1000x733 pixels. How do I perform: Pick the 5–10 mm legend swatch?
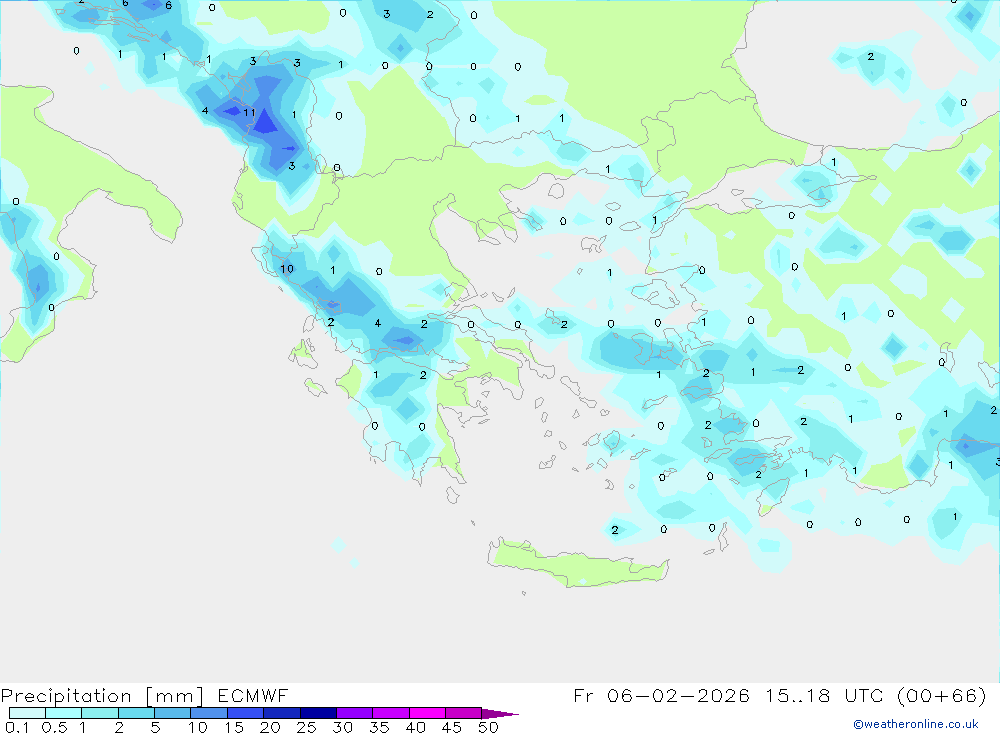pos(172,713)
